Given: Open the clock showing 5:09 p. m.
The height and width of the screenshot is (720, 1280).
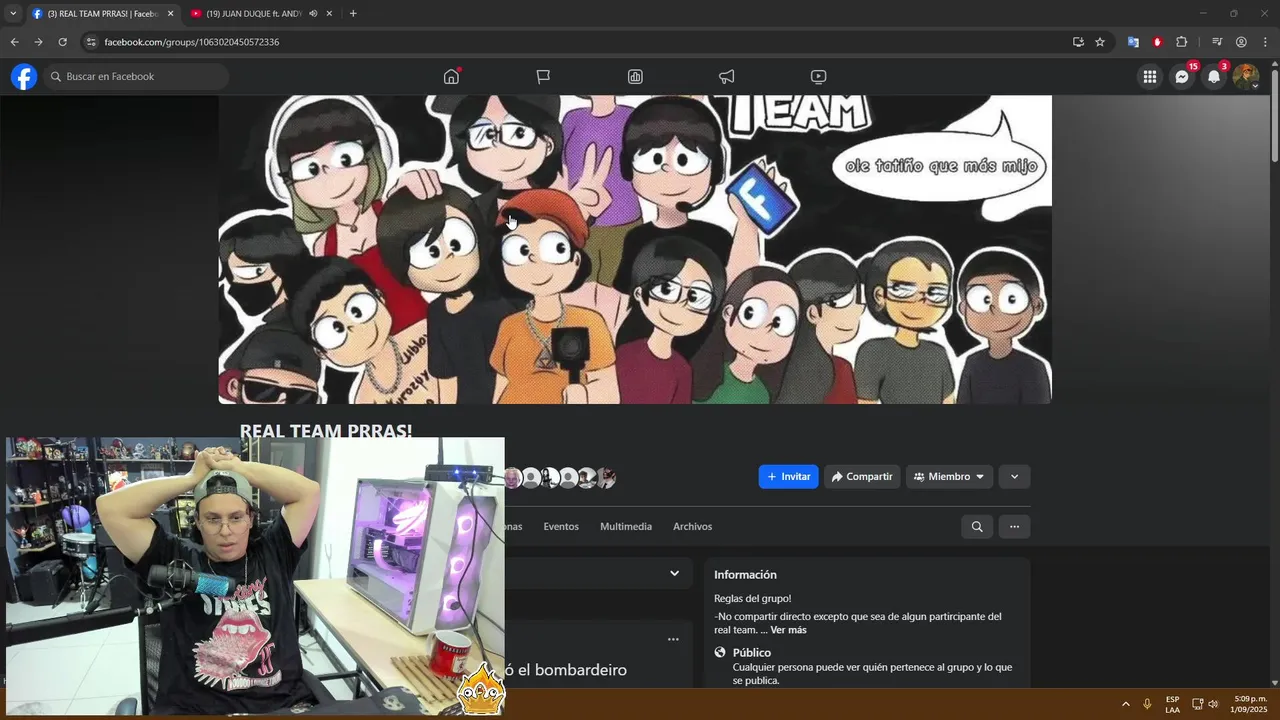Looking at the screenshot, I should (x=1249, y=704).
